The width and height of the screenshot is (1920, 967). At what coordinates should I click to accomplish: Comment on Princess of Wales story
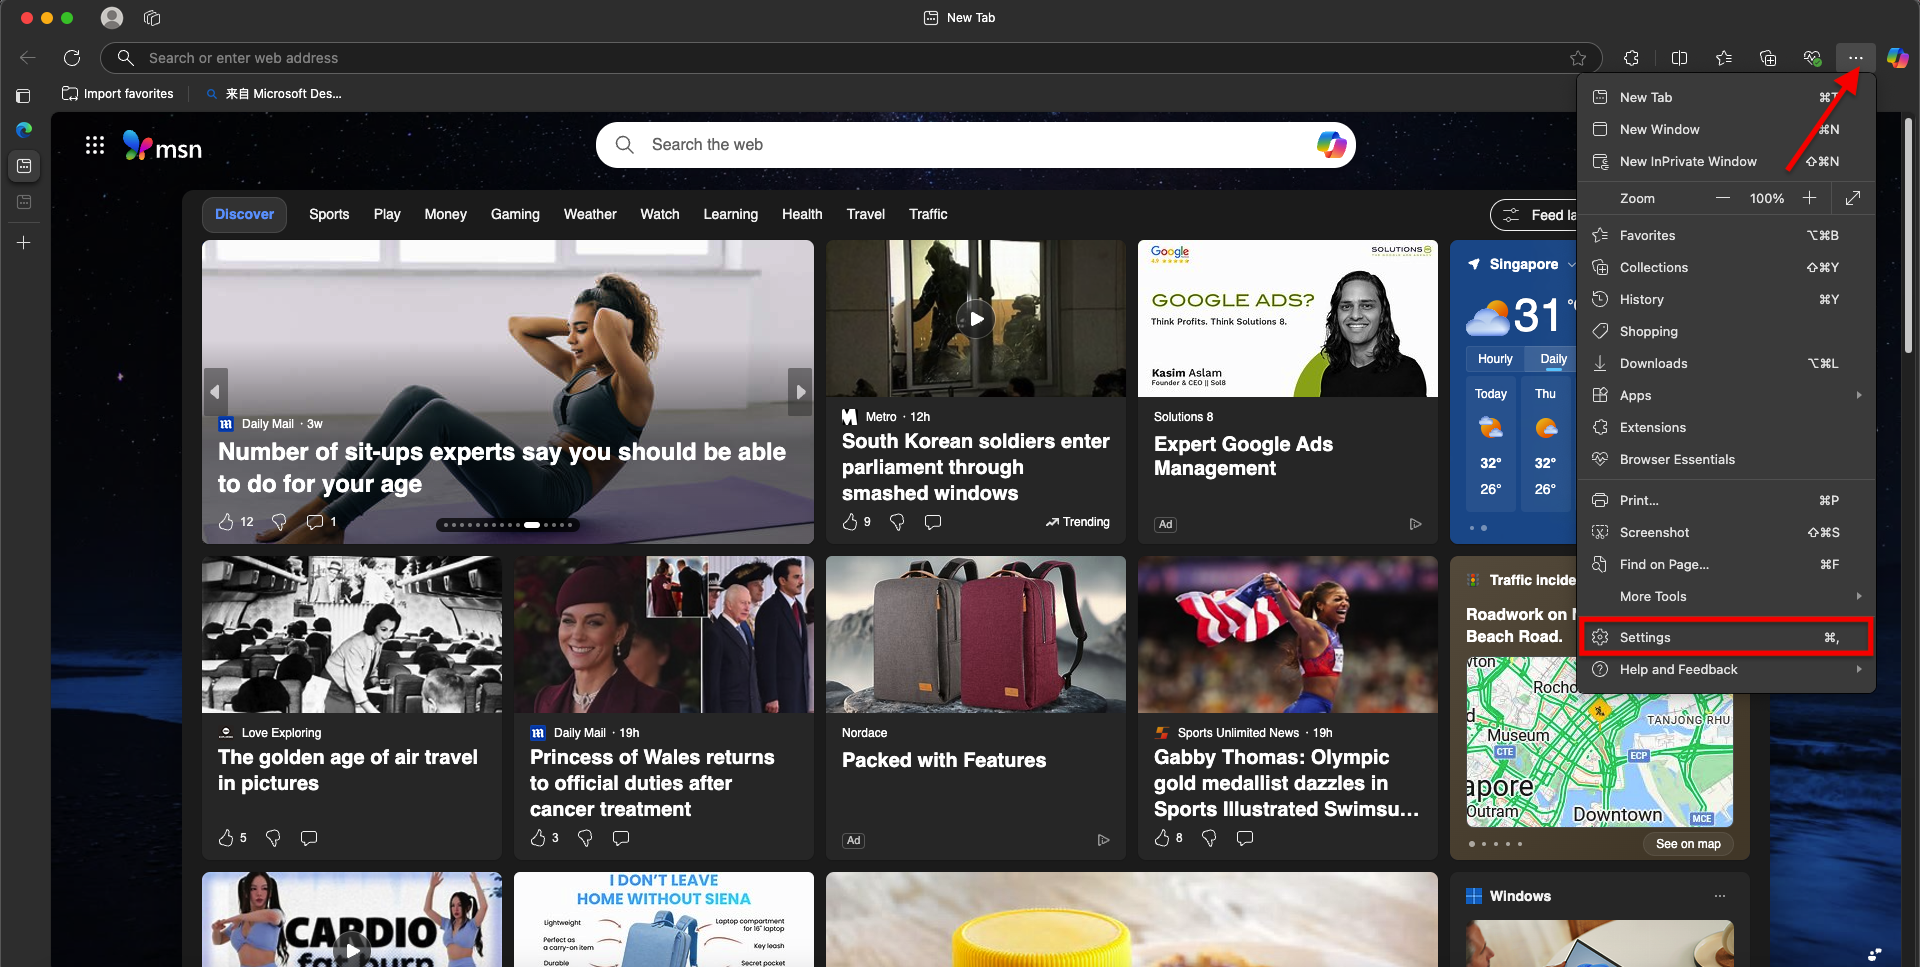pyautogui.click(x=621, y=838)
